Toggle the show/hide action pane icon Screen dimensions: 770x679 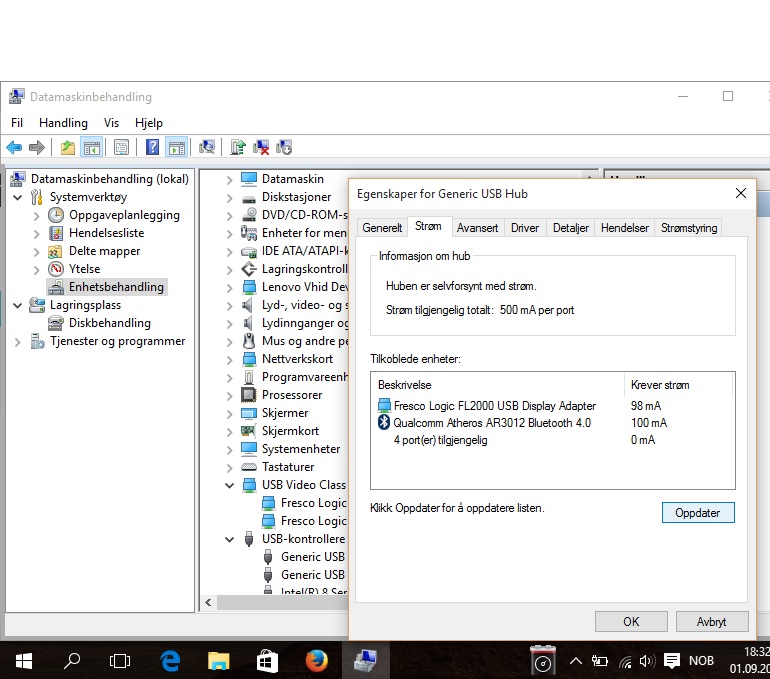click(x=177, y=147)
